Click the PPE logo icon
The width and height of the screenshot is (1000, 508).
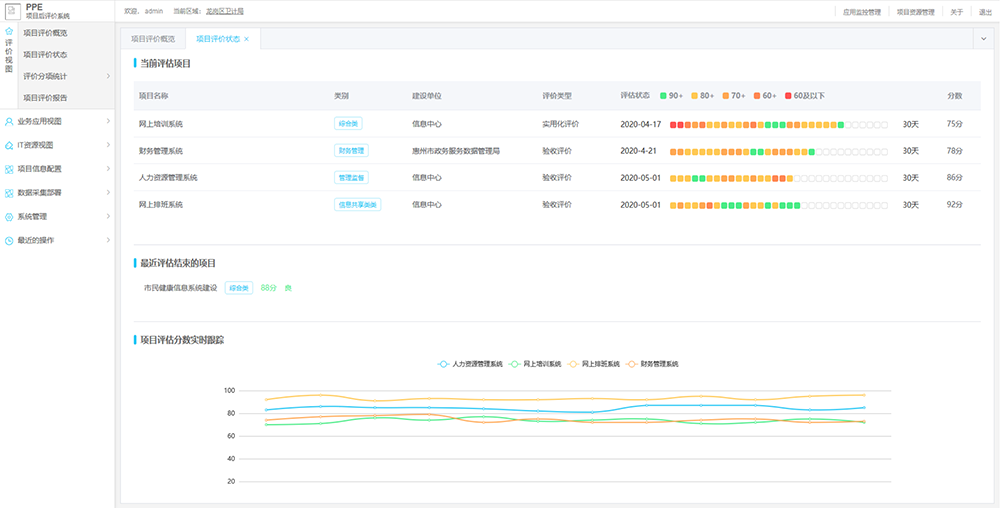click(x=13, y=11)
